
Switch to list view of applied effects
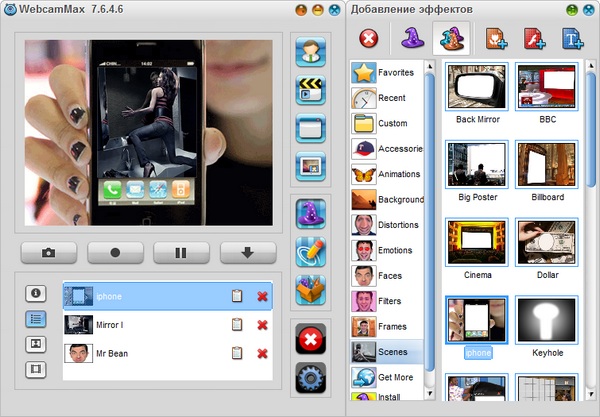pyautogui.click(x=37, y=319)
